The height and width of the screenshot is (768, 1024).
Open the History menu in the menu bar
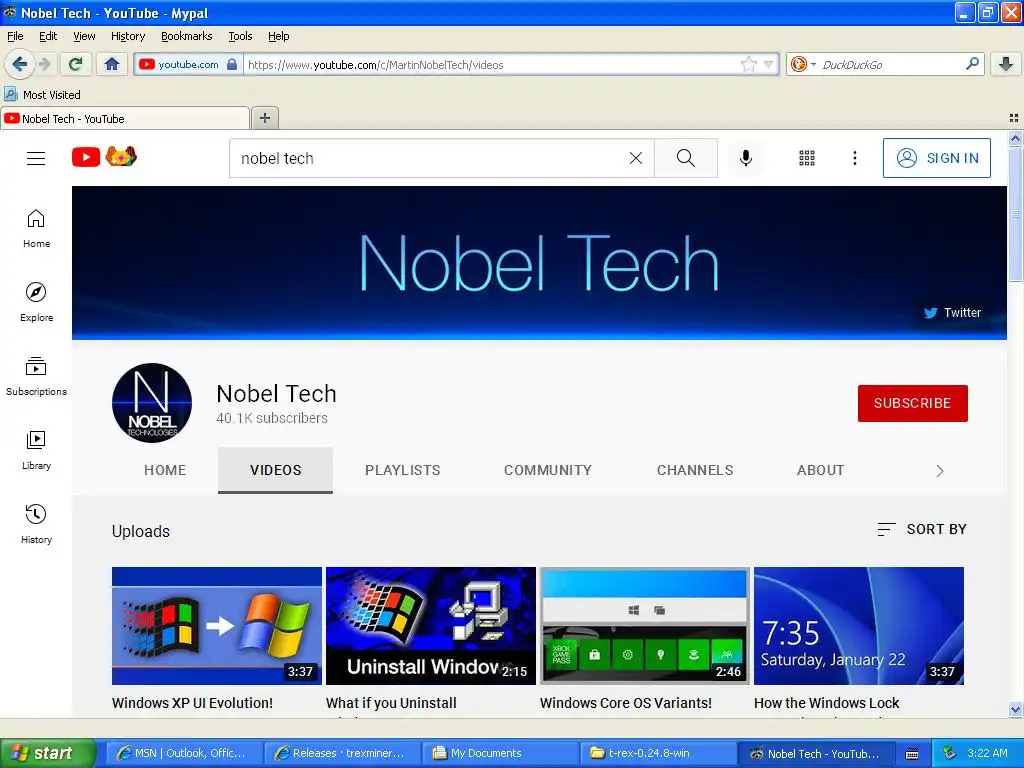pyautogui.click(x=128, y=36)
